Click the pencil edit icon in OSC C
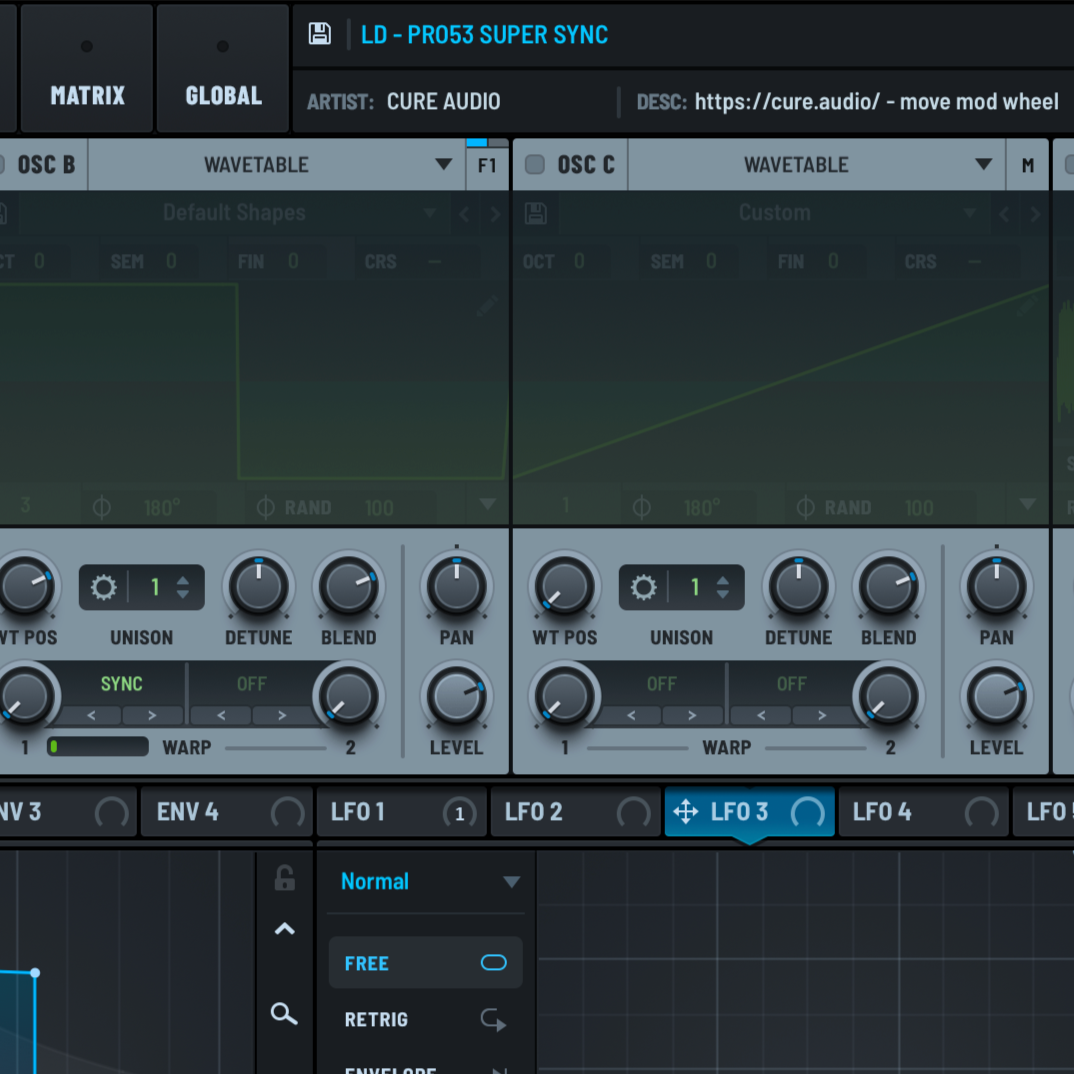1074x1074 pixels. [x=1027, y=306]
